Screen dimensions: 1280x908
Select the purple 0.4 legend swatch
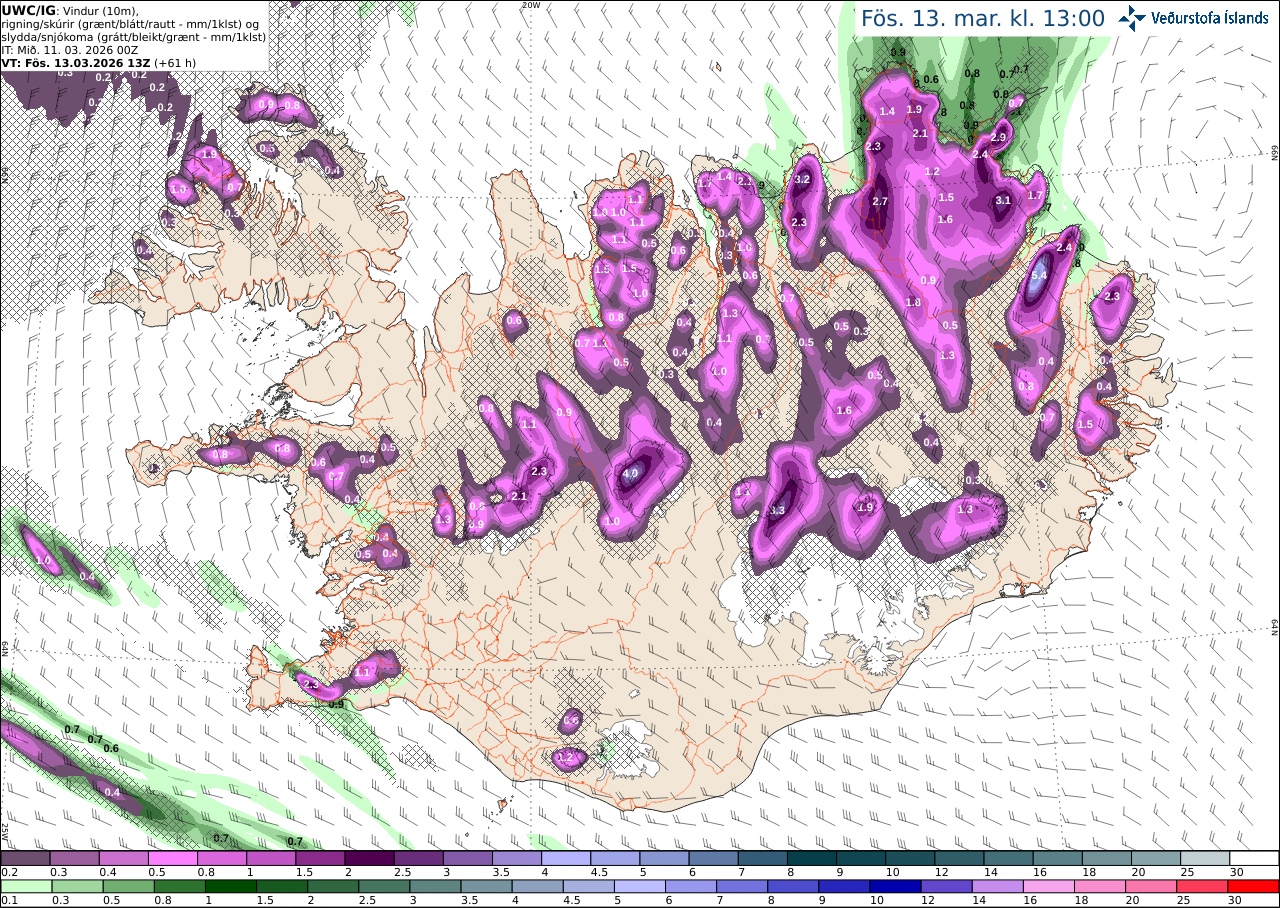pyautogui.click(x=124, y=858)
